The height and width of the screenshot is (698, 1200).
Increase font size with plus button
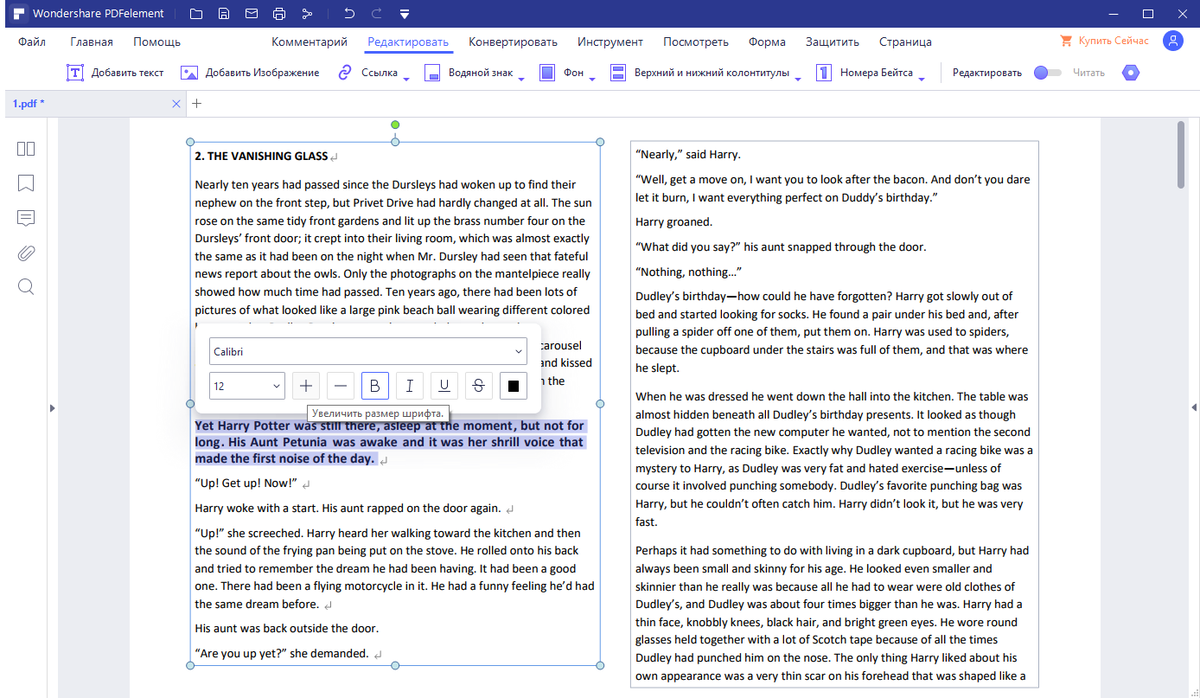(306, 386)
